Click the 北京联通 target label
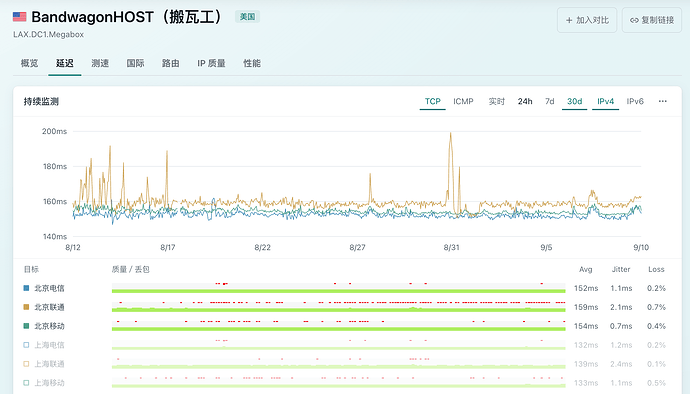Viewport: 690px width, 394px height. tap(49, 307)
